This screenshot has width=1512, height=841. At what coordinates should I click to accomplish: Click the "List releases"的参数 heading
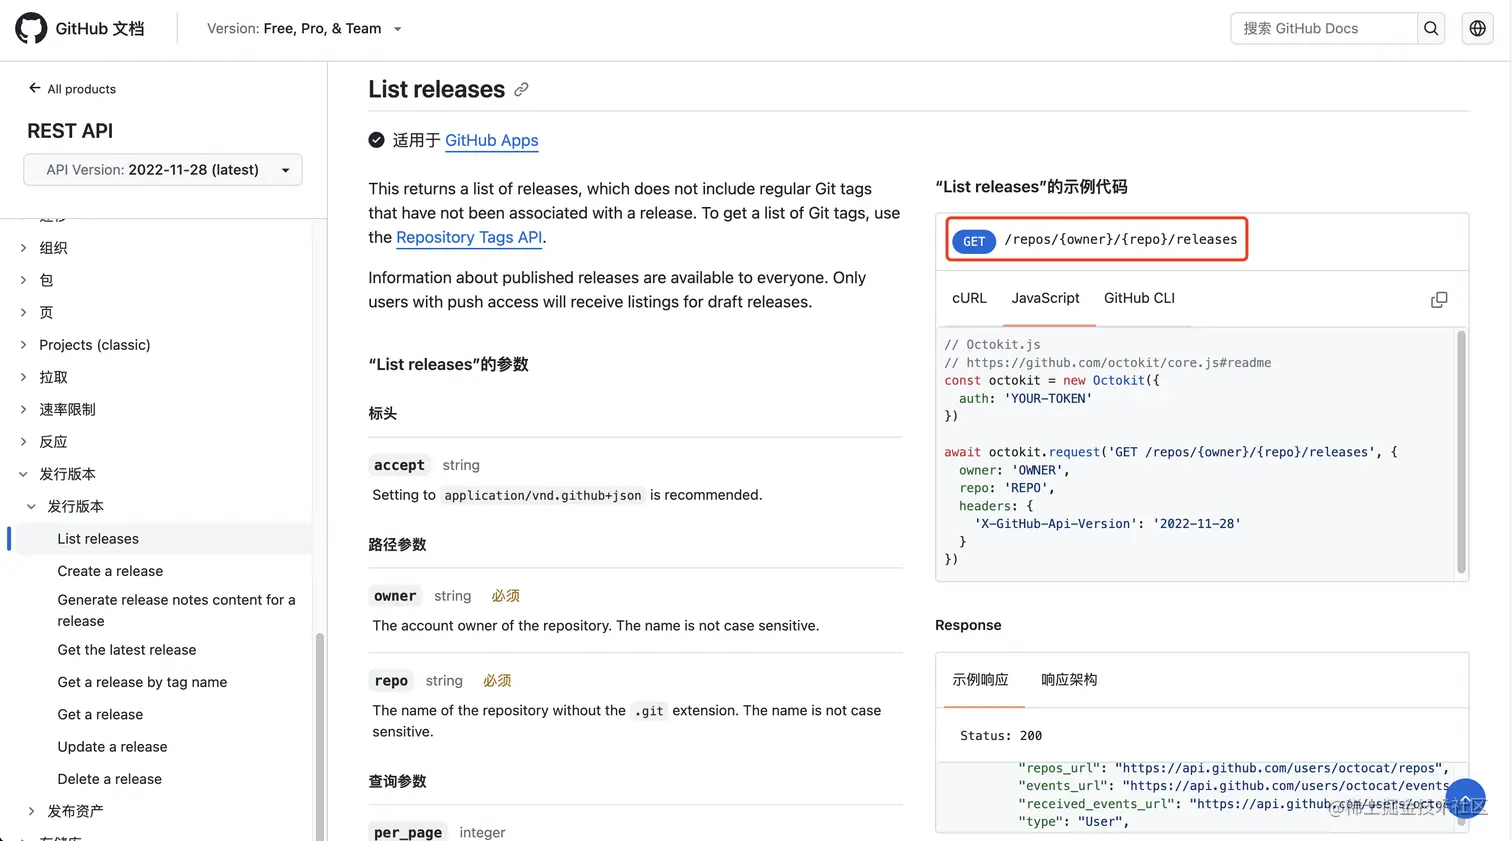click(x=448, y=365)
